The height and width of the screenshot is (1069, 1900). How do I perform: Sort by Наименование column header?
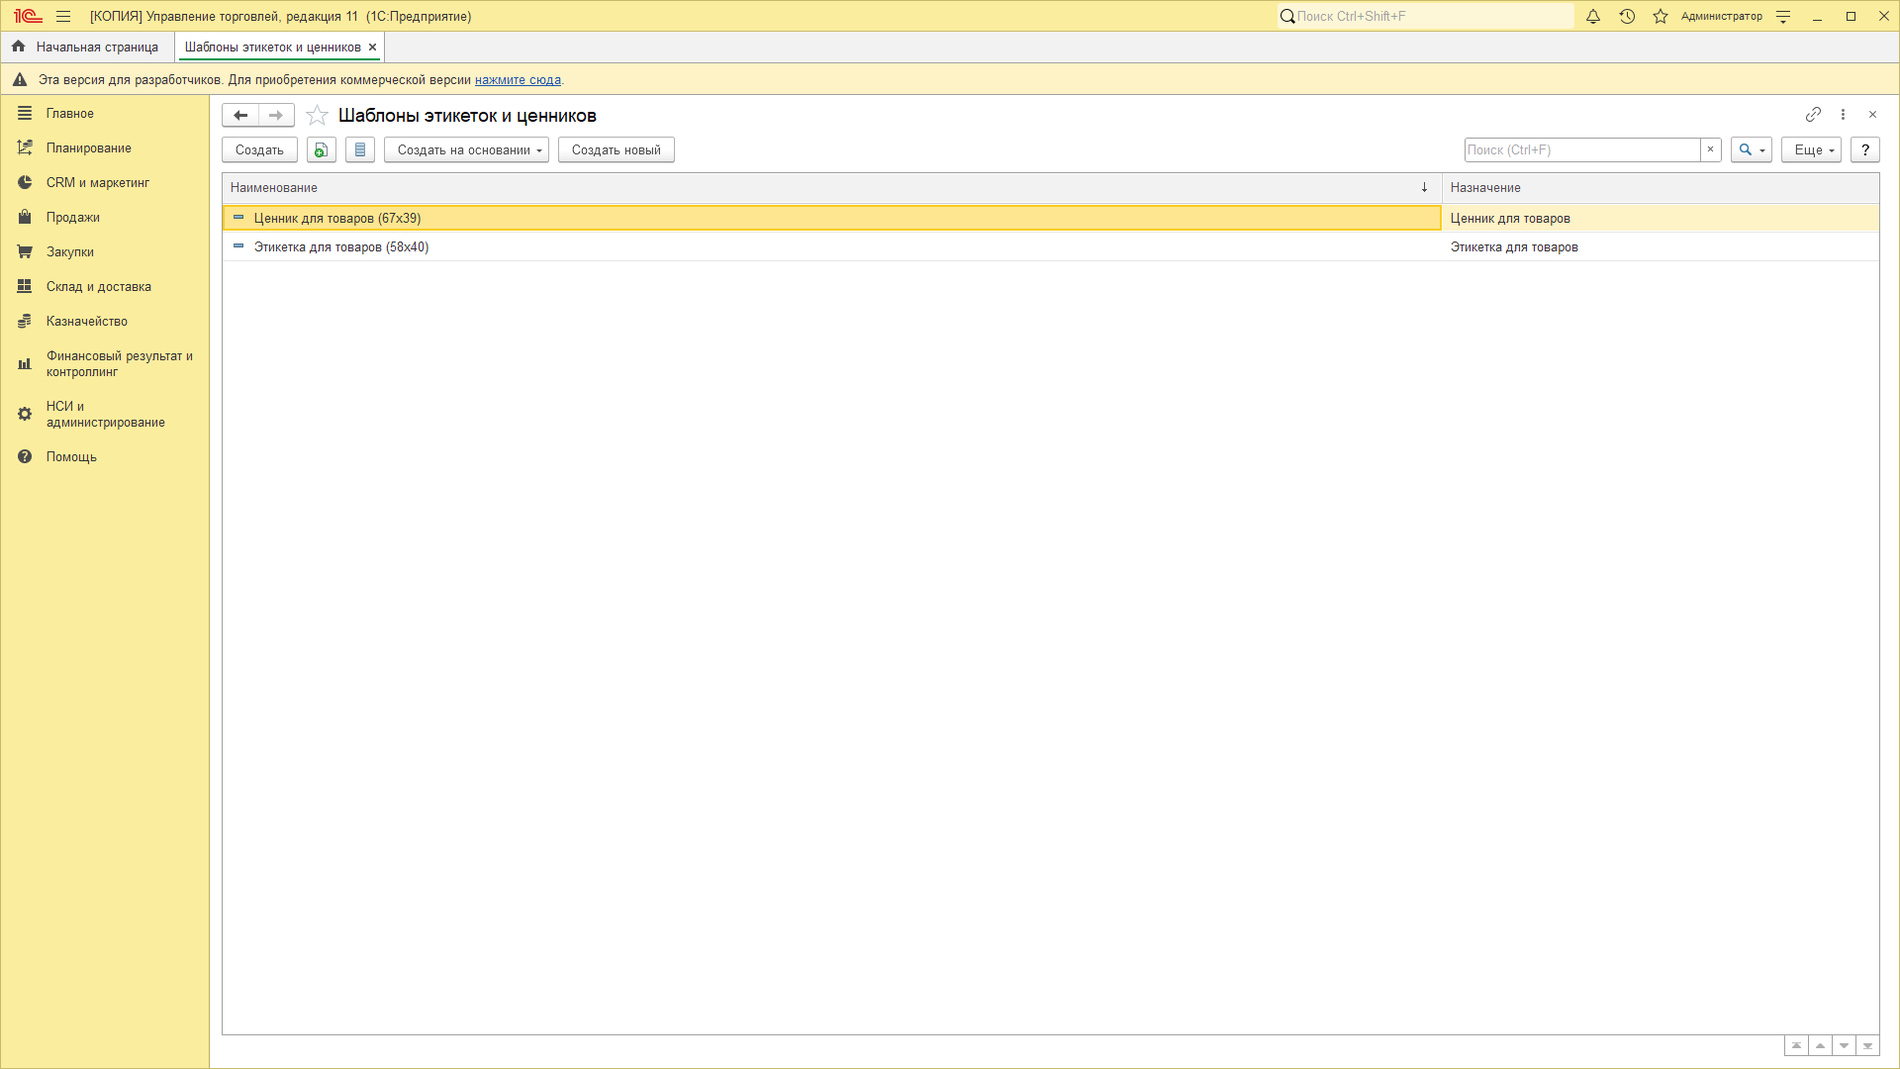831,188
